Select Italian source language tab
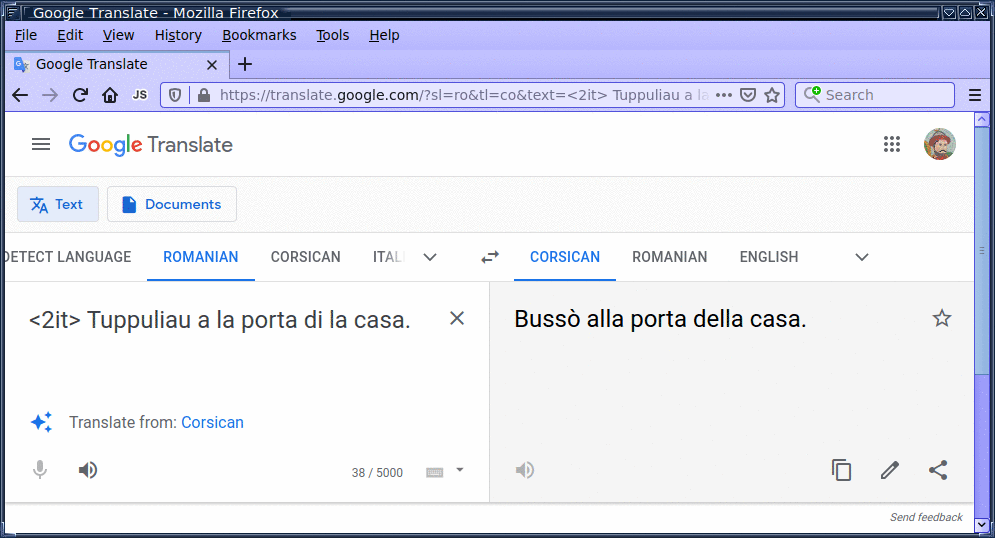This screenshot has height=538, width=995. [x=388, y=257]
